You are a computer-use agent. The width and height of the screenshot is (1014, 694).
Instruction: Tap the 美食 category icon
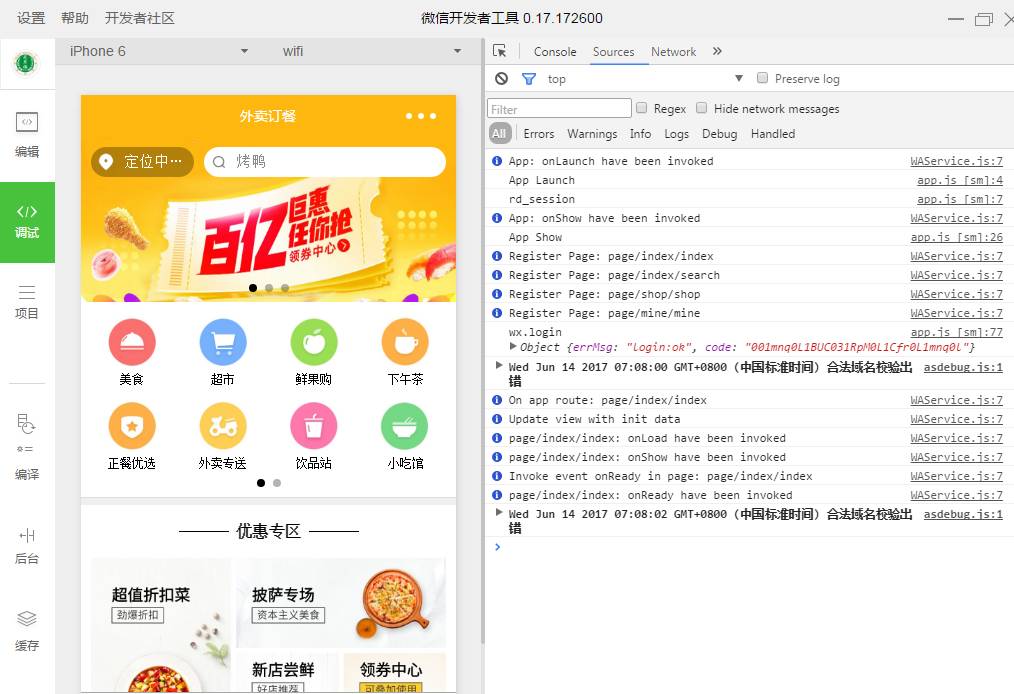[x=132, y=342]
